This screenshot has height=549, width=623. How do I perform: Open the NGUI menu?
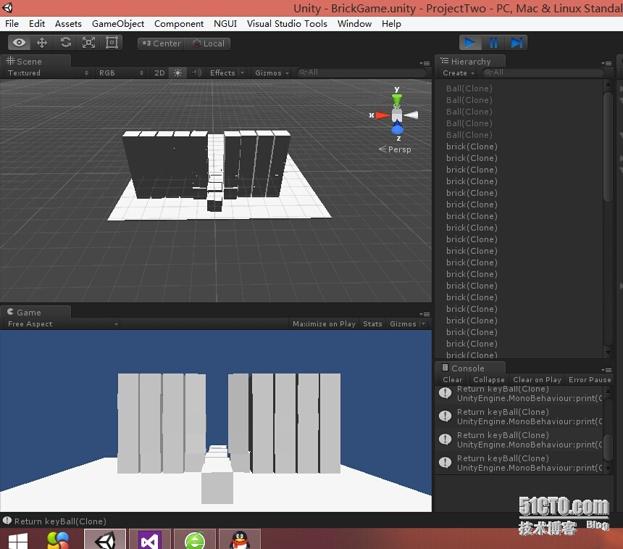tap(225, 24)
